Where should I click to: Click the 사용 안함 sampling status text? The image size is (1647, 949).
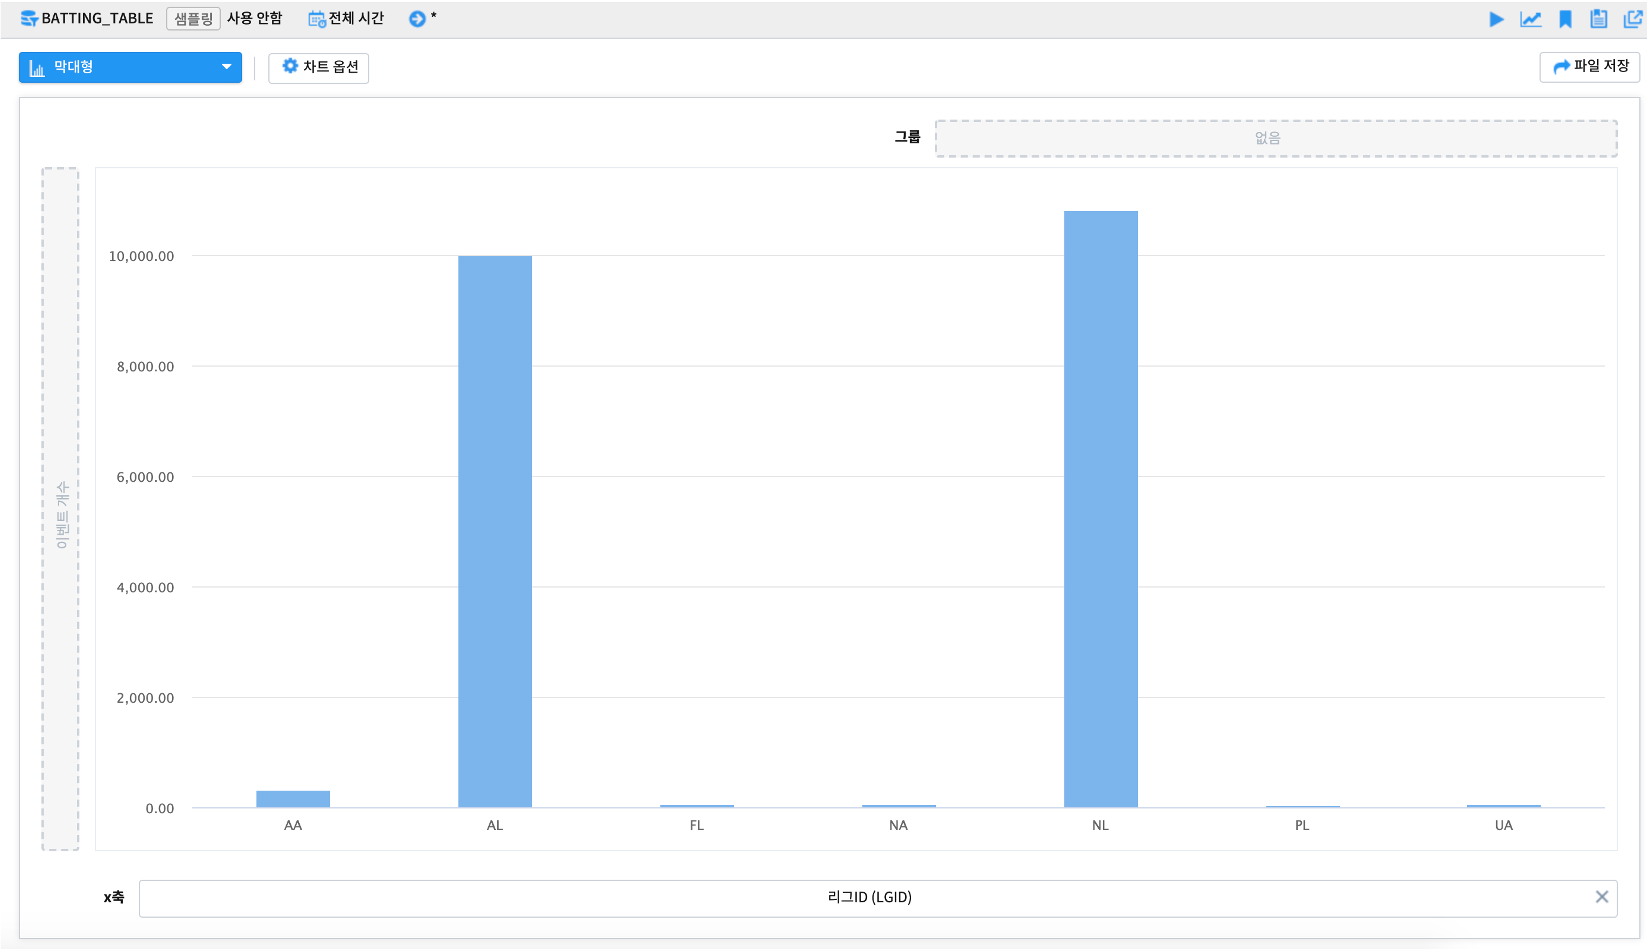point(254,19)
